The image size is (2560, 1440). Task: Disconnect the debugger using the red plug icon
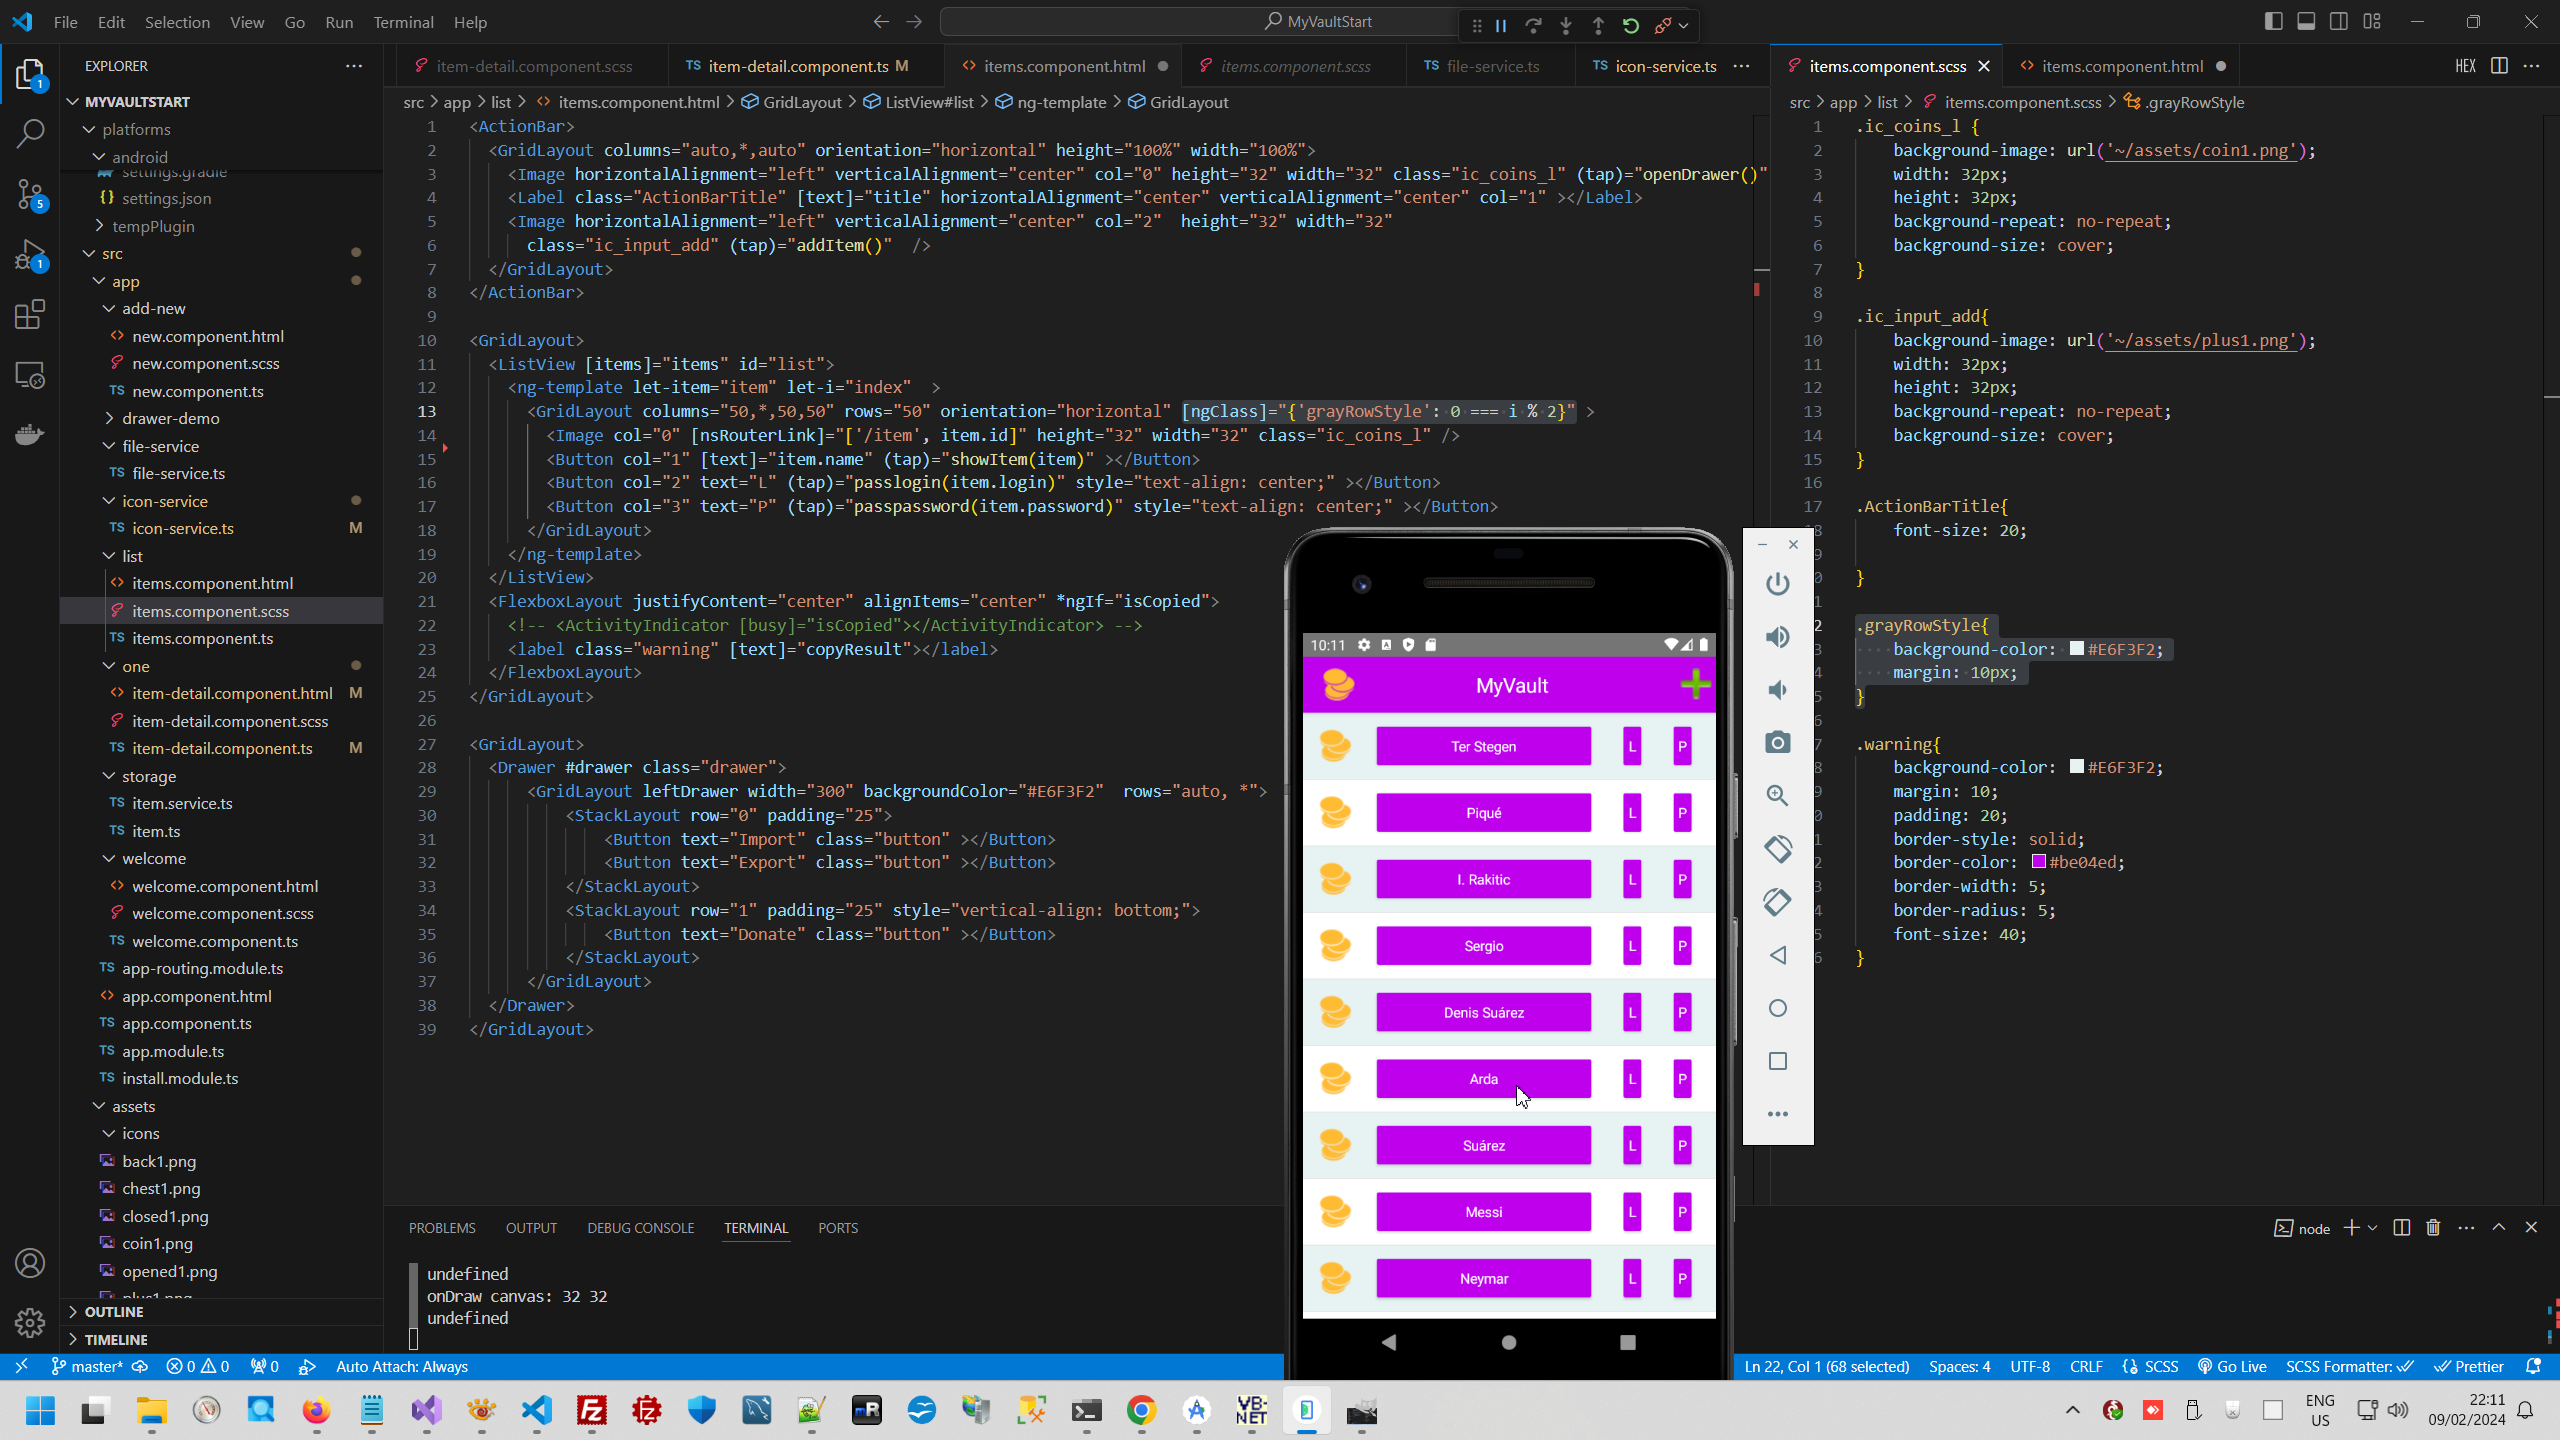coord(1663,25)
